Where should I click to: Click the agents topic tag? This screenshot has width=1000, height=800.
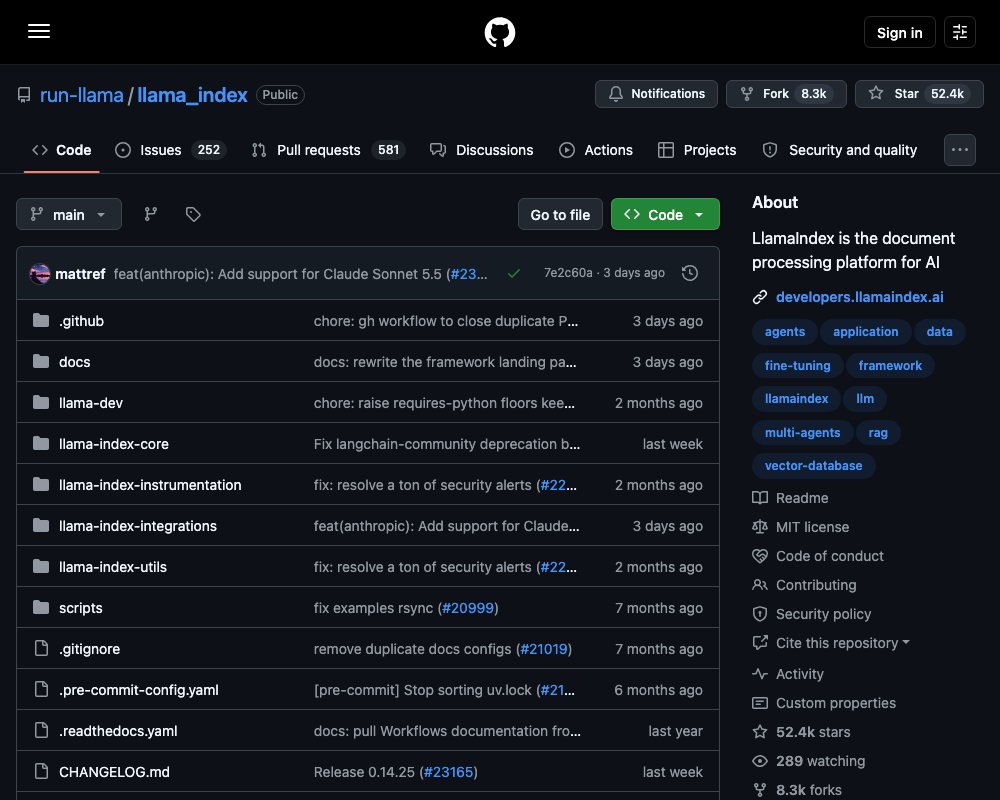(784, 332)
